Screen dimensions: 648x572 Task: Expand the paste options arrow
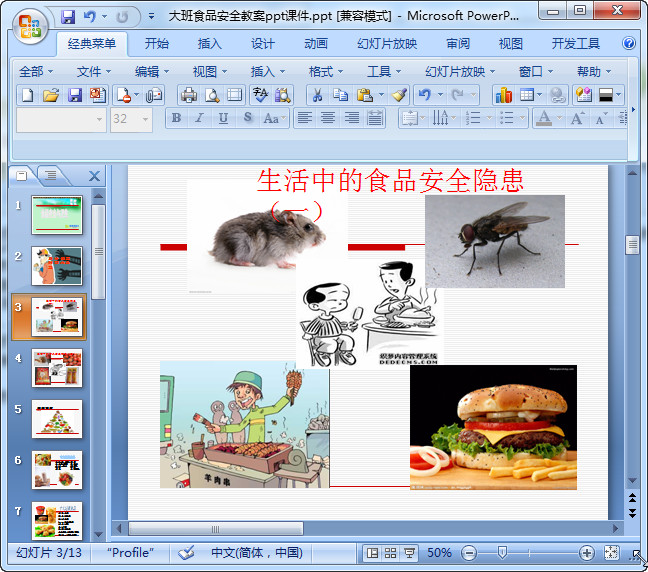[381, 95]
